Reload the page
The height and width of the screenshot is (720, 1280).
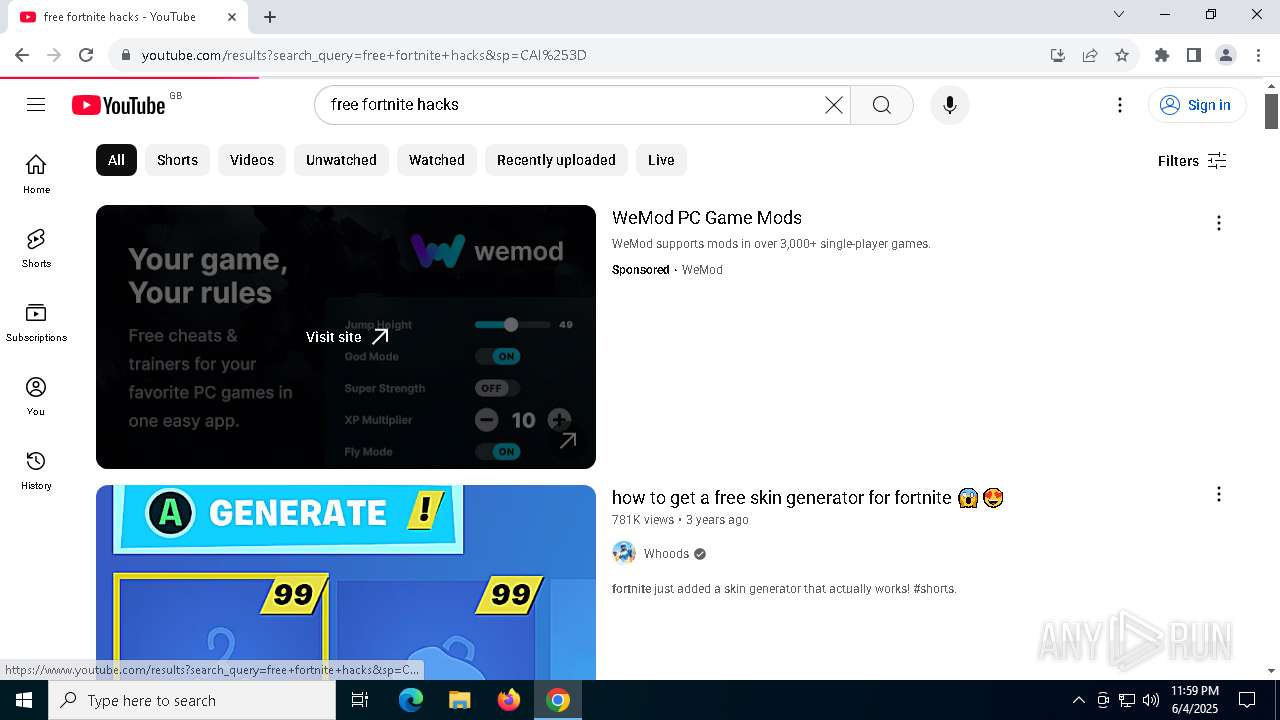pos(86,55)
